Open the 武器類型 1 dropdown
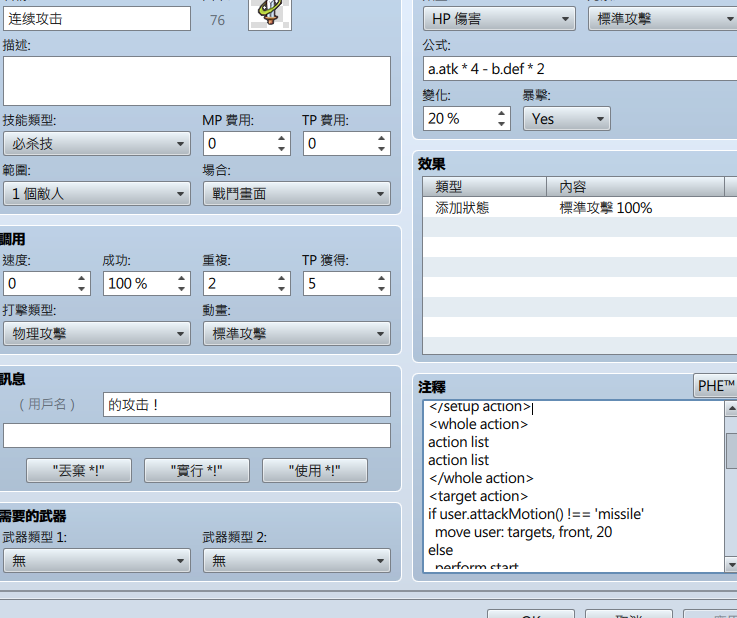737x618 pixels. tap(97, 561)
